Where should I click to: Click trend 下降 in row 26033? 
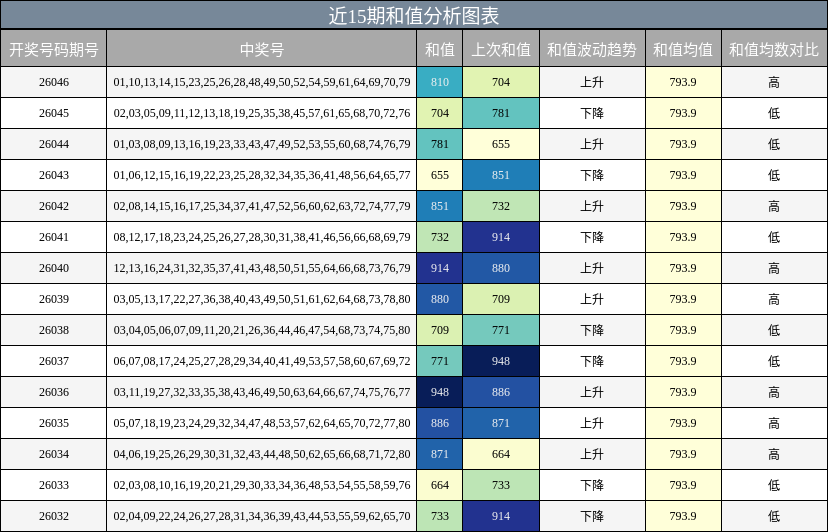coord(591,485)
